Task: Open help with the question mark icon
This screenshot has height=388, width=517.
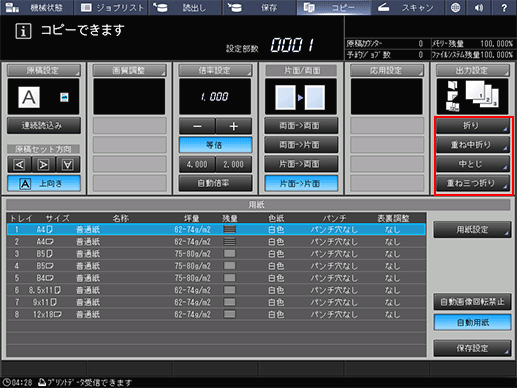Action: pos(504,7)
